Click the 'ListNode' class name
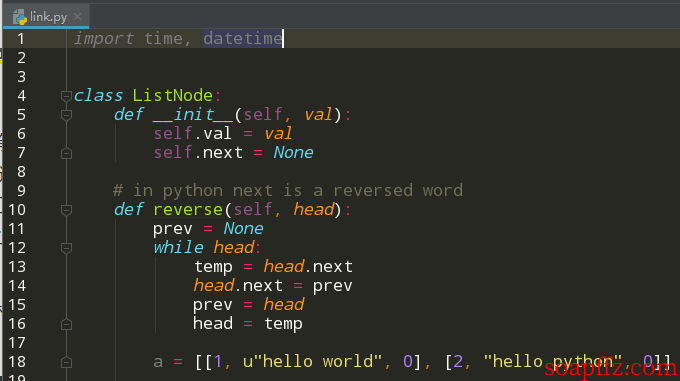This screenshot has width=680, height=381. [173, 95]
